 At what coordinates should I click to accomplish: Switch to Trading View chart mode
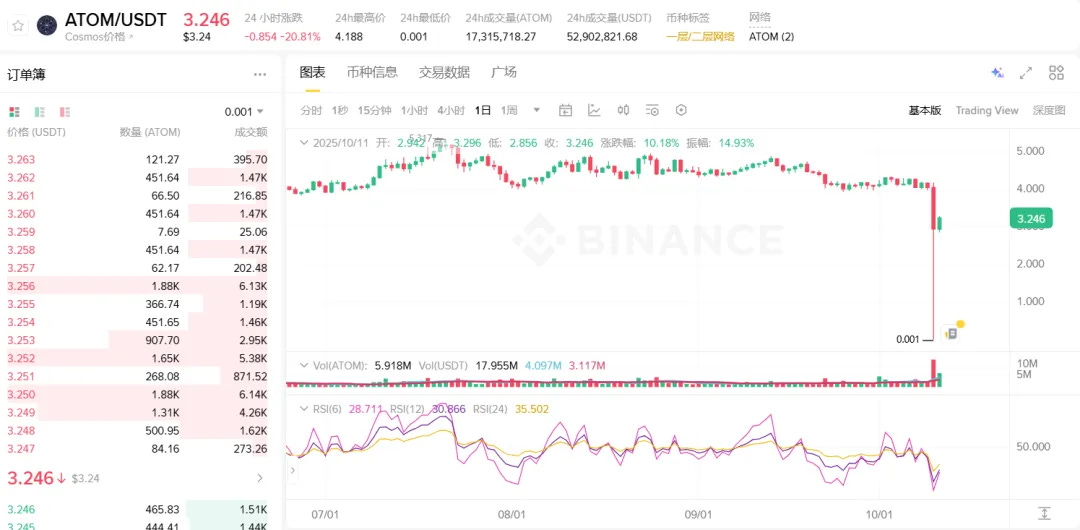[x=986, y=110]
